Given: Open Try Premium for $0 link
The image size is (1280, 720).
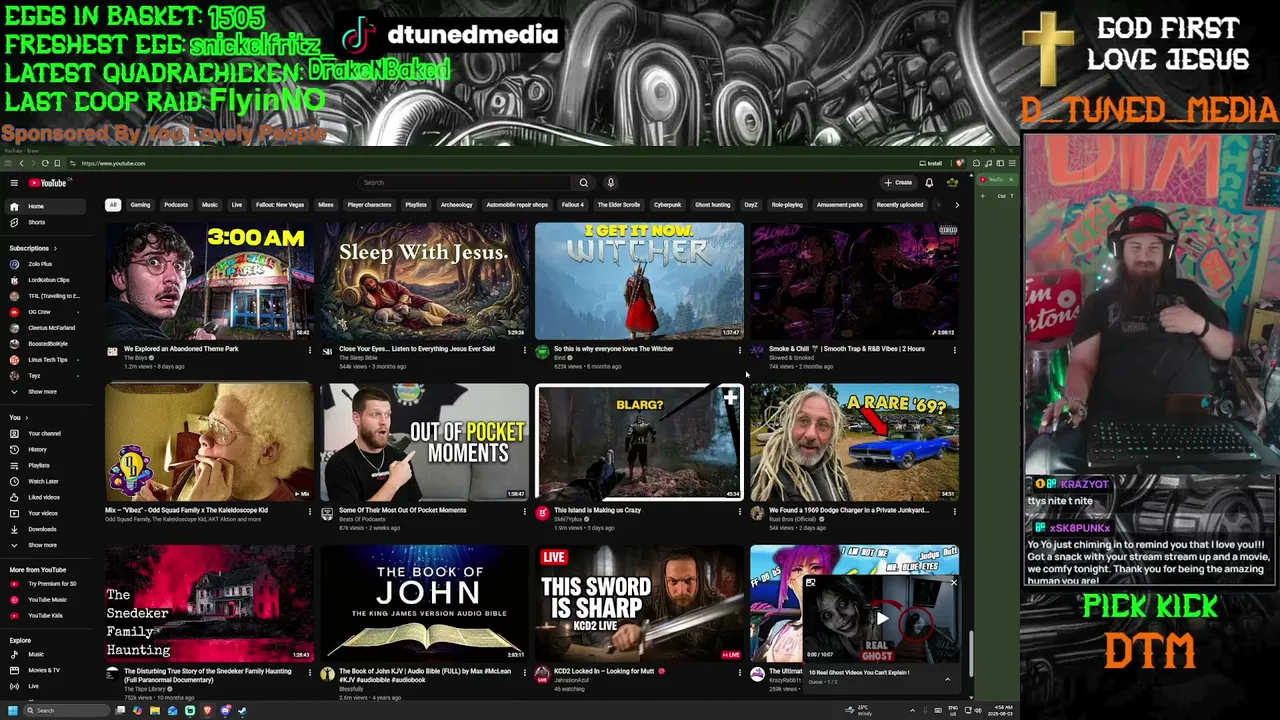Looking at the screenshot, I should 53,583.
